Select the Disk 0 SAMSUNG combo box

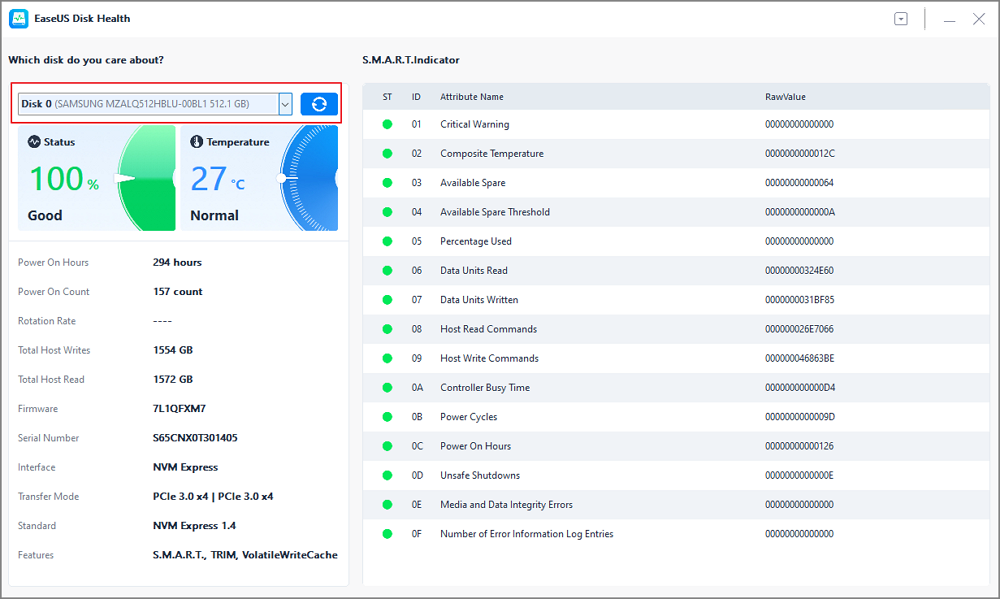click(x=148, y=104)
